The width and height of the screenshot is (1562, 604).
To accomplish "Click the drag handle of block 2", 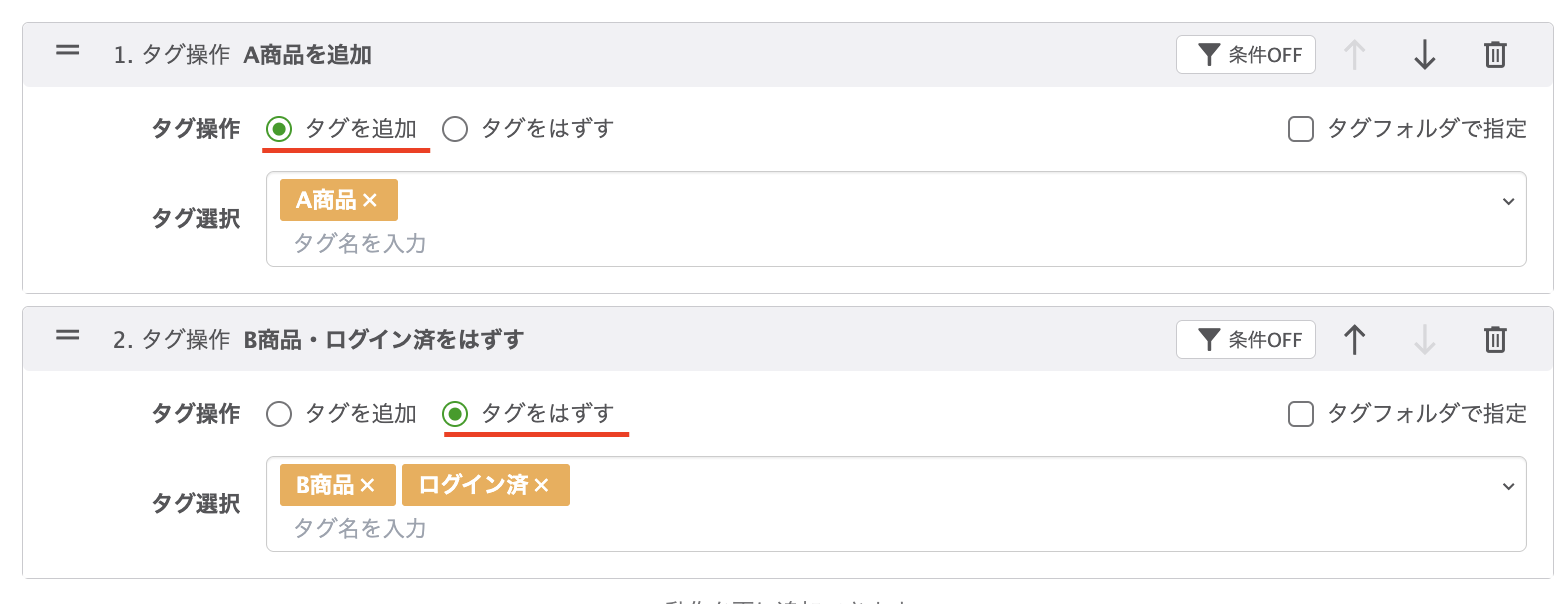I will click(x=66, y=336).
